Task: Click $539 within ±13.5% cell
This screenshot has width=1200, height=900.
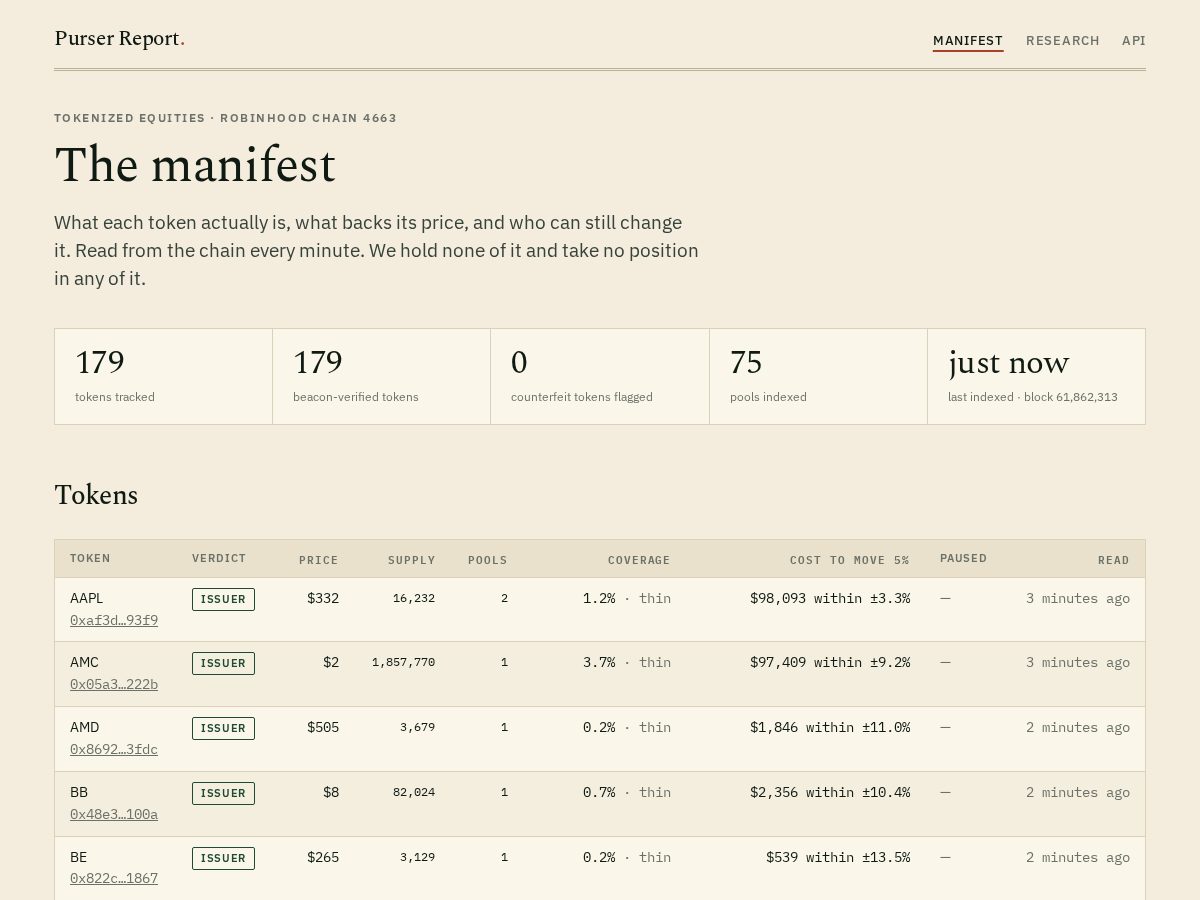Action: tap(838, 857)
